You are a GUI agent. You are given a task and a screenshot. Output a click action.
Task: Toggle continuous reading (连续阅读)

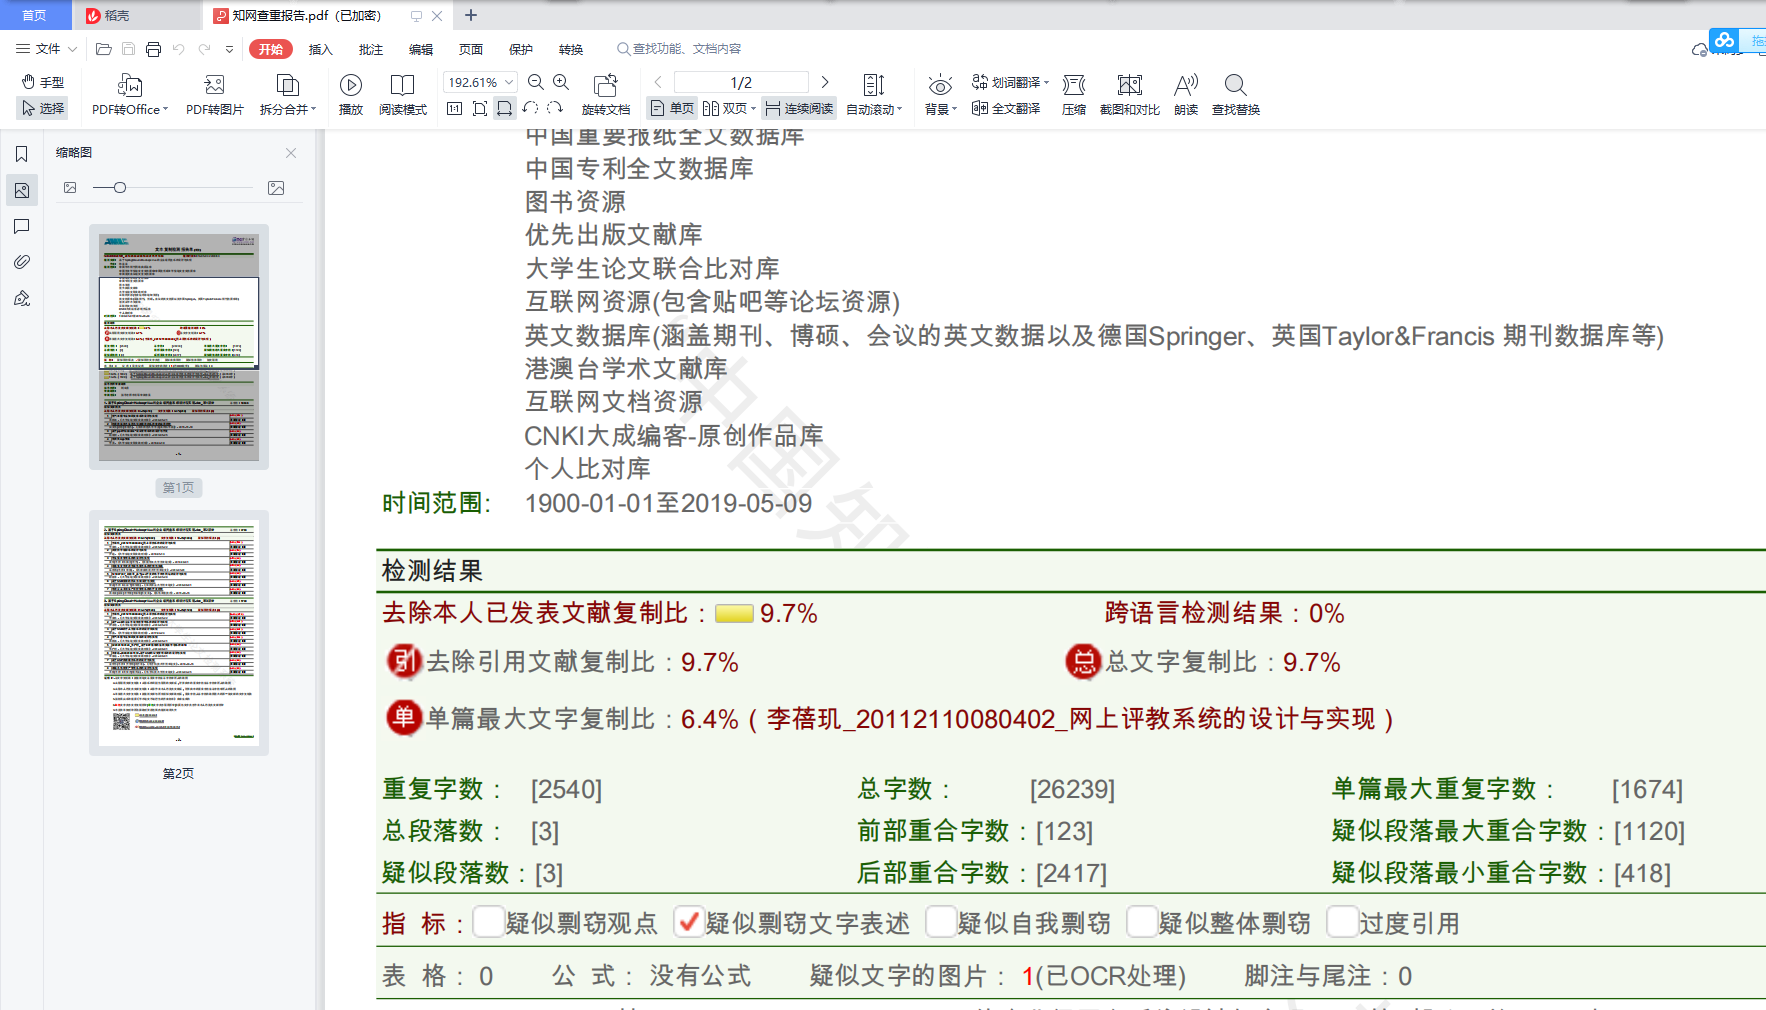tap(799, 108)
